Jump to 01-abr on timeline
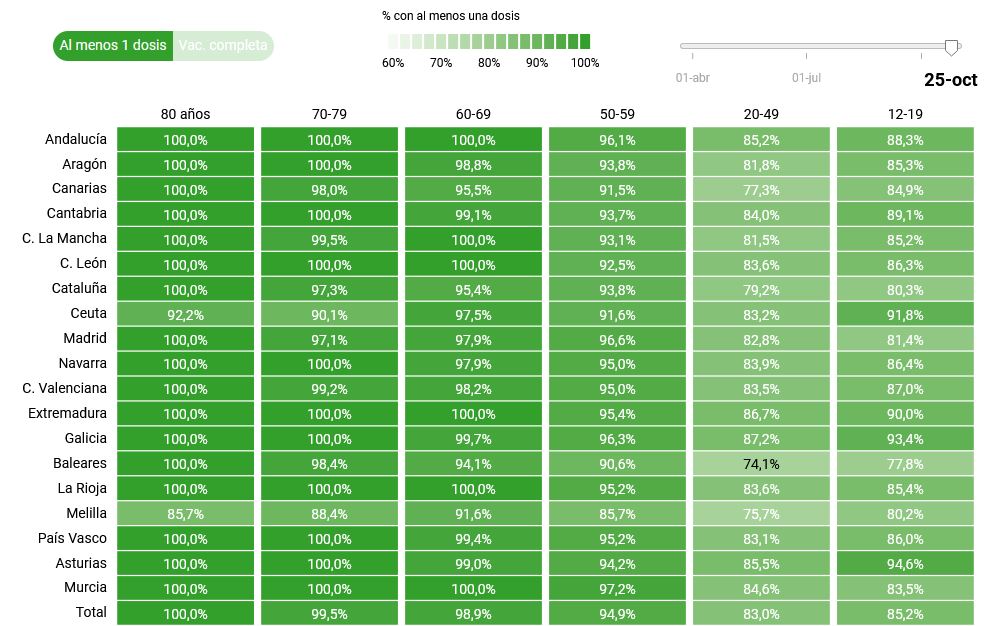This screenshot has height=626, width=989. [693, 77]
